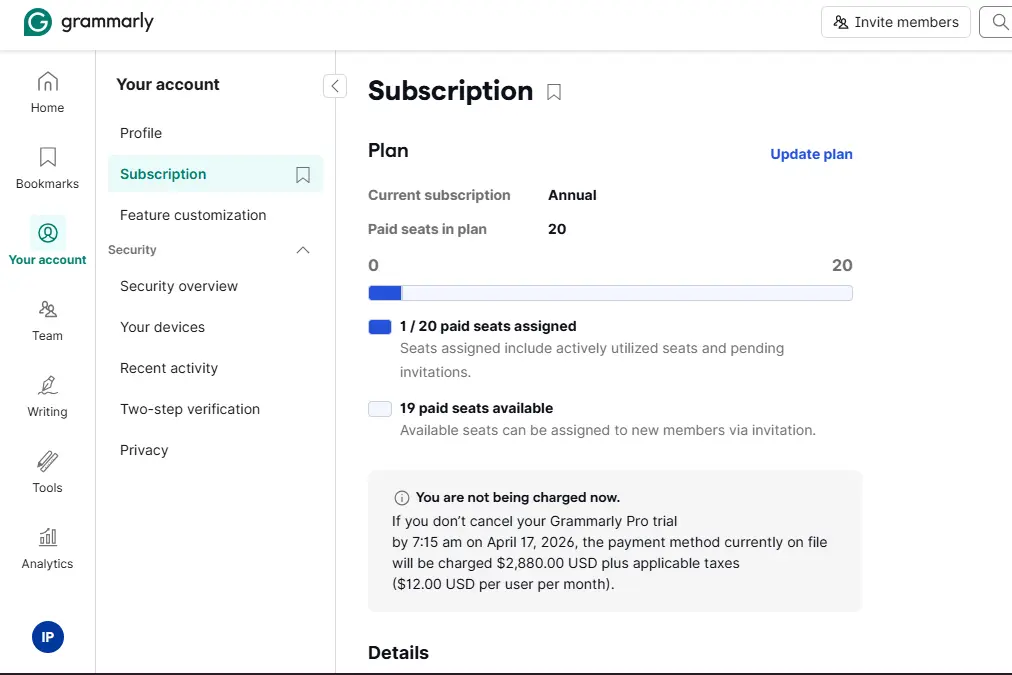Open the Writing section in the sidebar
Screen dimensions: 1012x675
(x=47, y=397)
